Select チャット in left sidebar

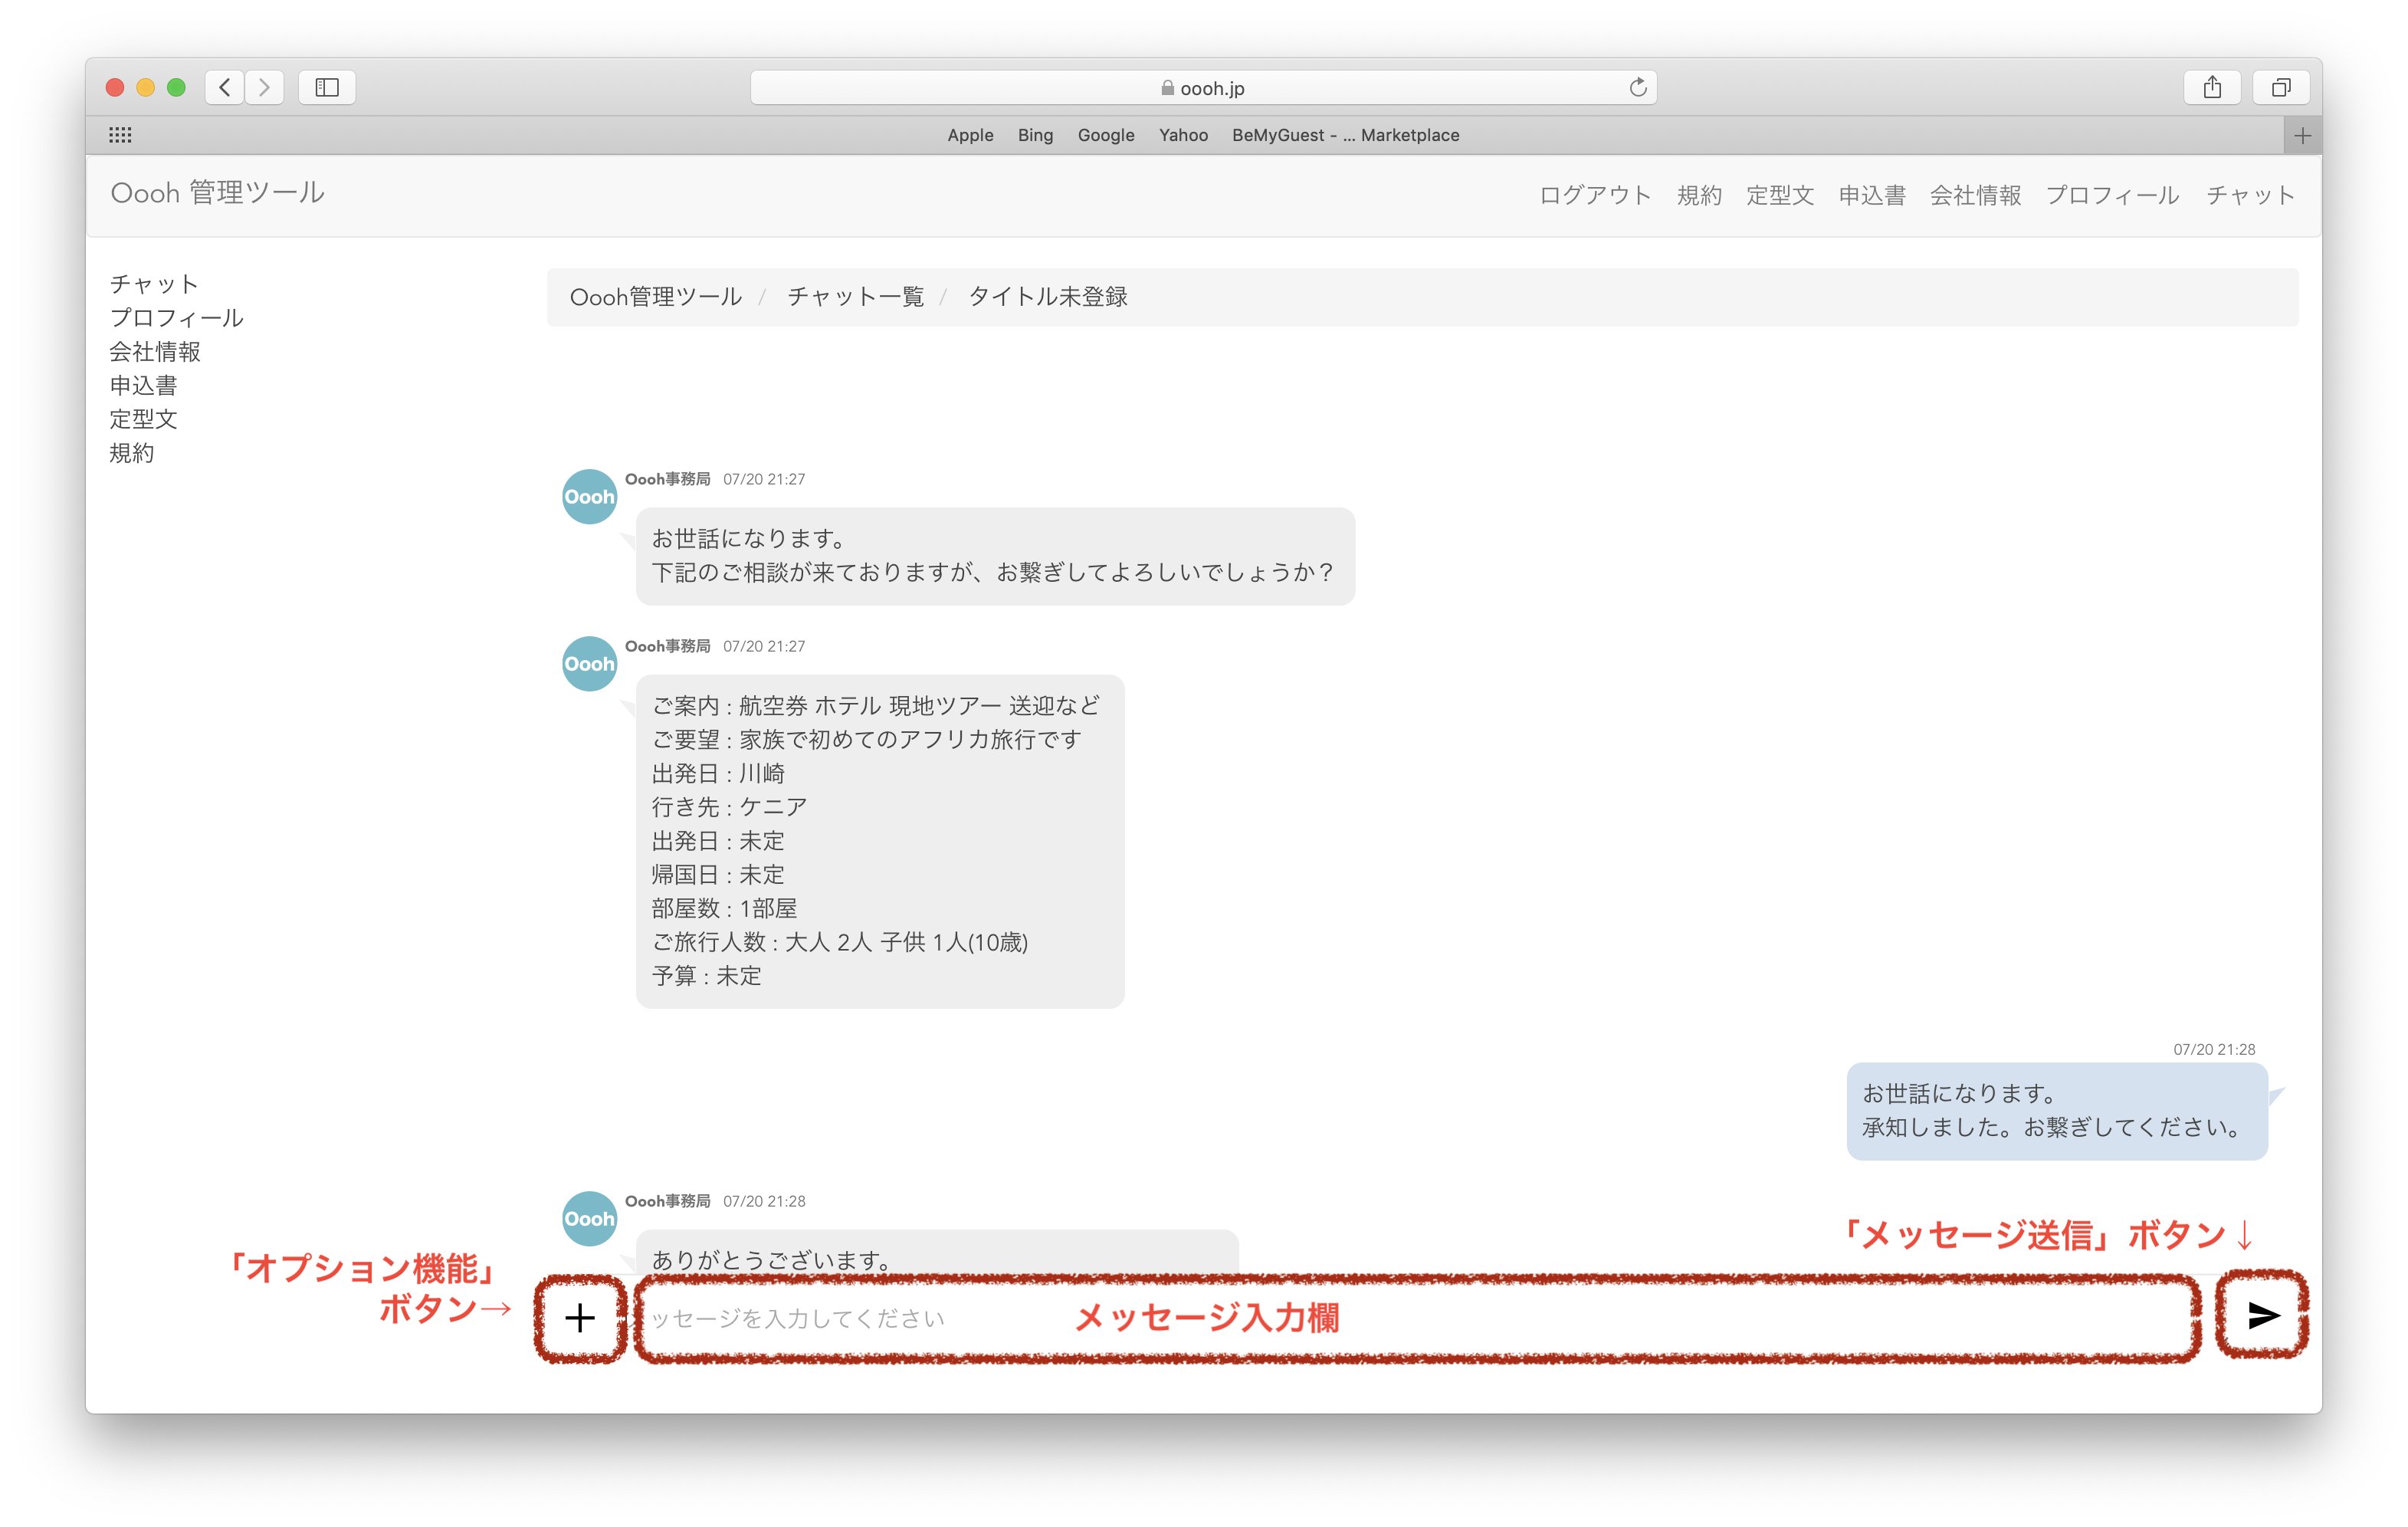pyautogui.click(x=154, y=284)
